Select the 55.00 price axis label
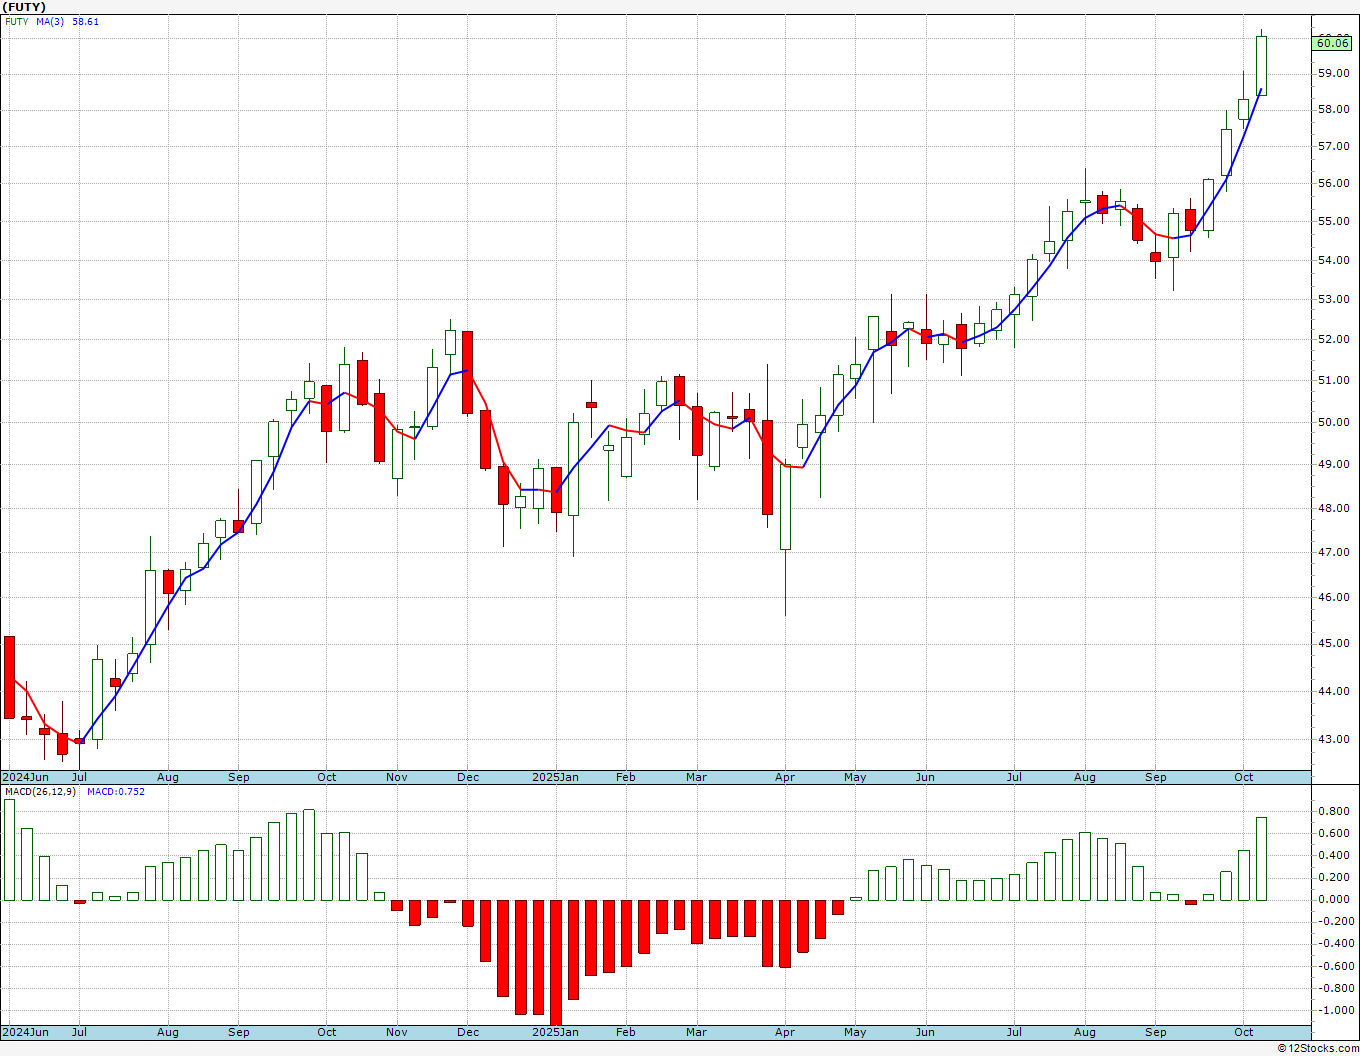The width and height of the screenshot is (1360, 1056). pyautogui.click(x=1333, y=222)
